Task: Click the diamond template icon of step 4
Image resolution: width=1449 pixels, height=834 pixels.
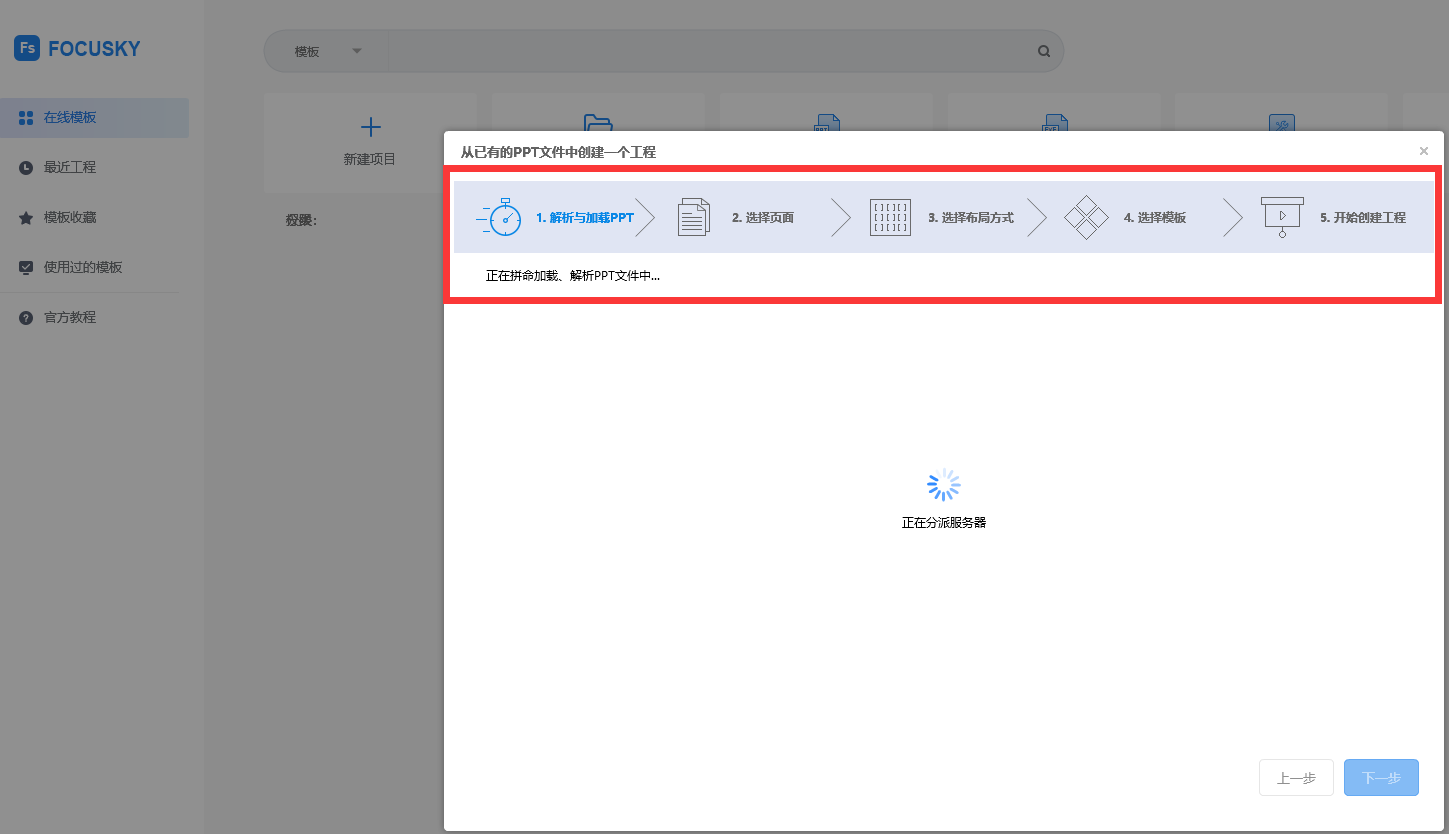Action: click(1086, 217)
